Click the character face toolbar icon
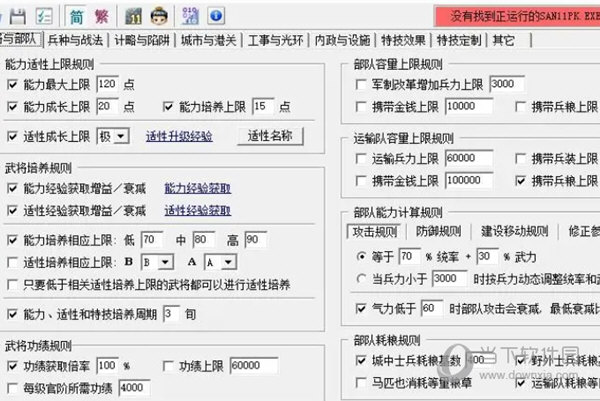 pos(159,16)
